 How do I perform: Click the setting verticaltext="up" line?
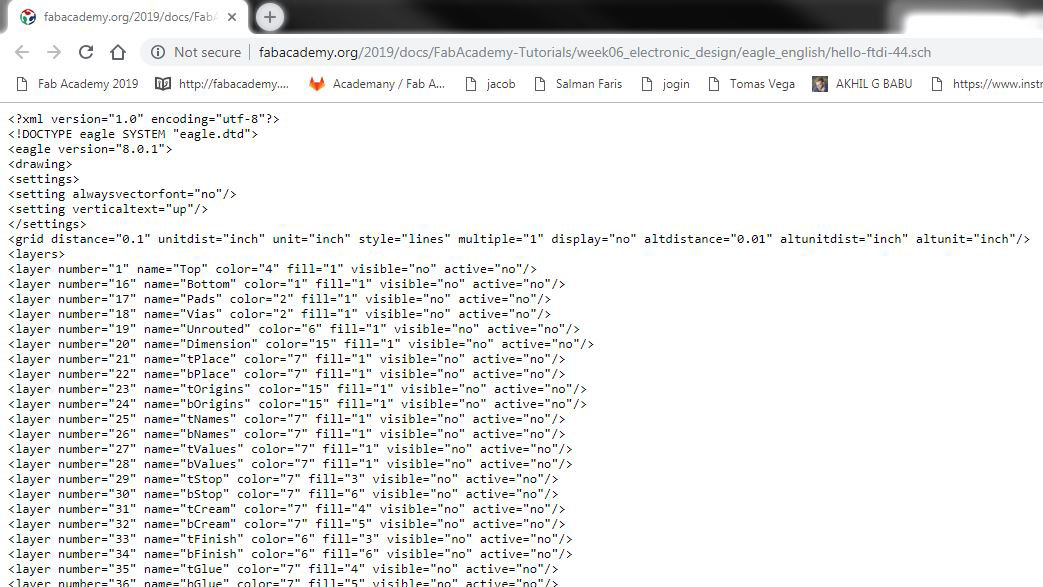point(108,209)
